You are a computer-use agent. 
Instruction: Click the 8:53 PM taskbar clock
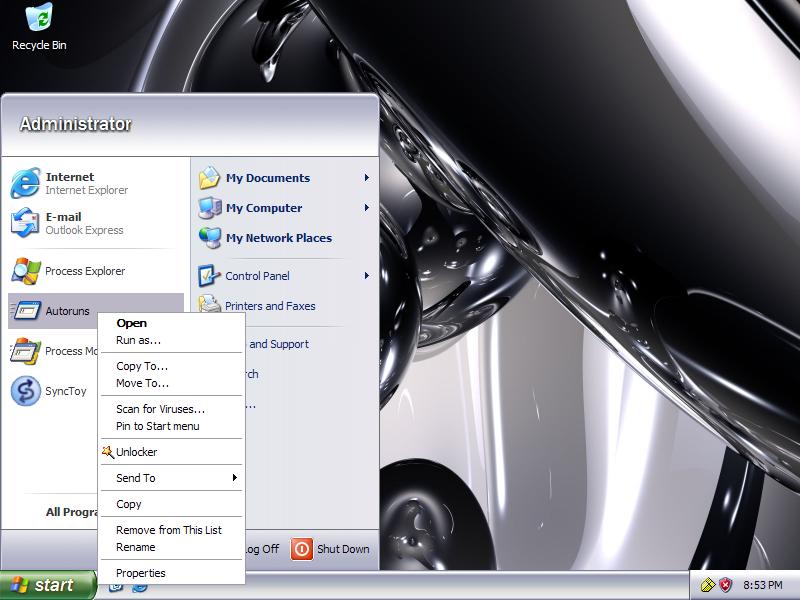click(x=762, y=585)
